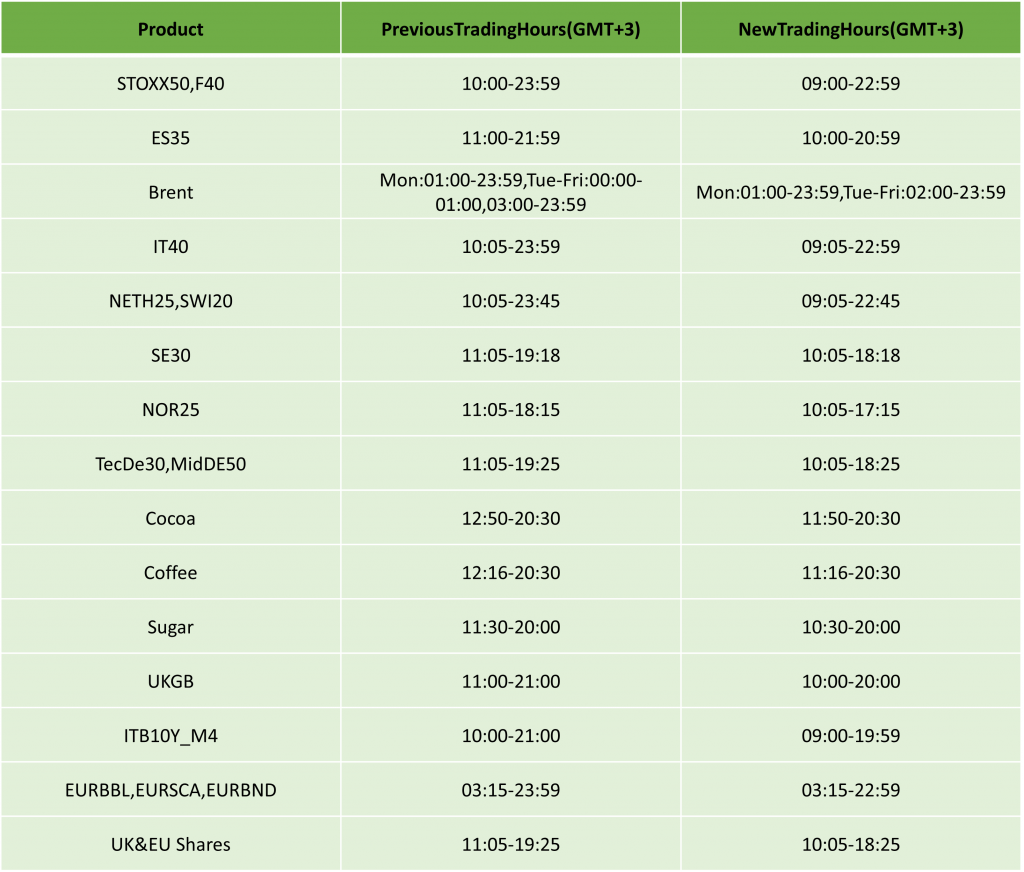Select the Product column header
Viewport: 1024px width, 872px height.
coord(170,28)
